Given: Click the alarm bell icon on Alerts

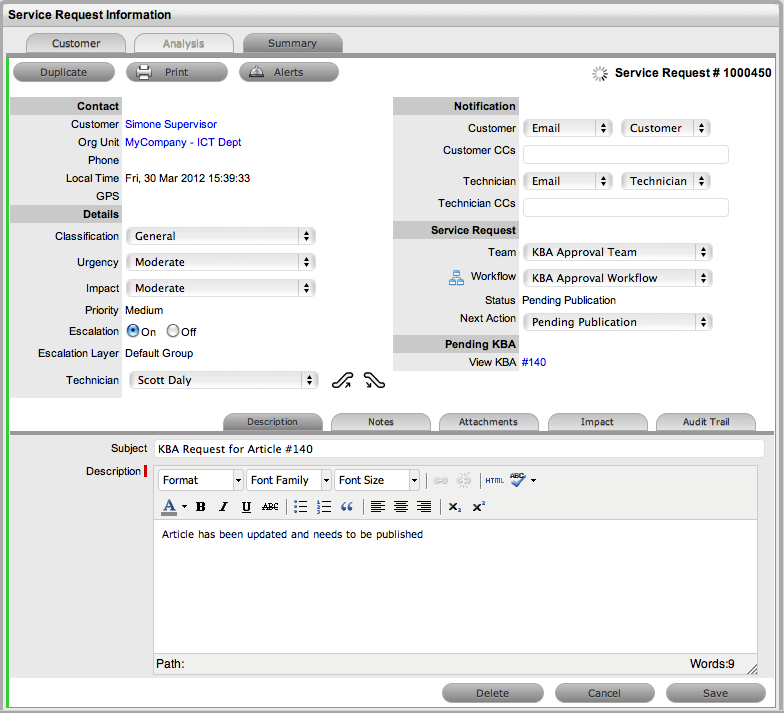Looking at the screenshot, I should (256, 72).
